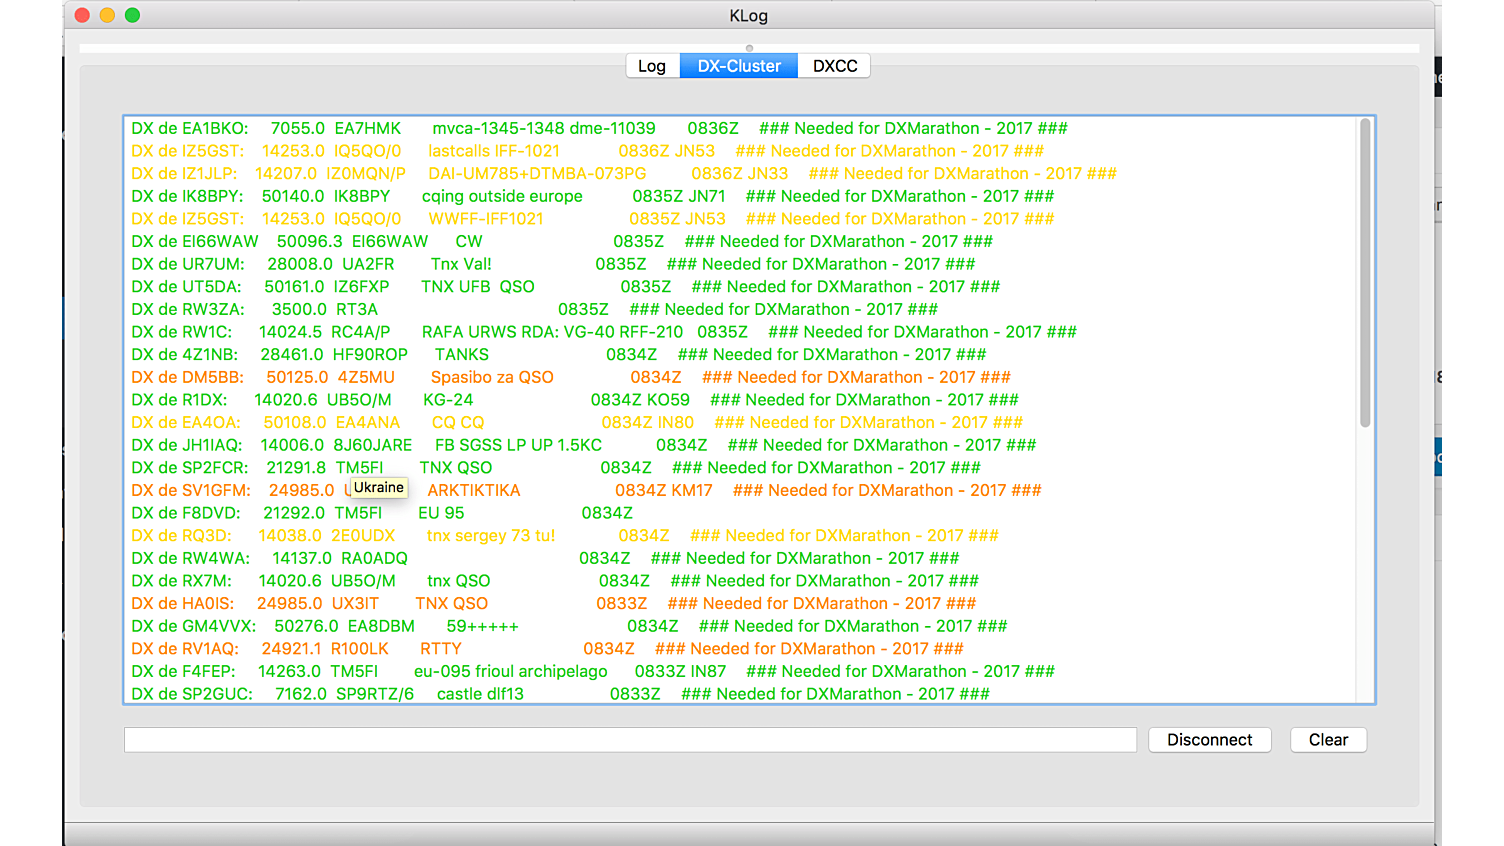The image size is (1504, 846).
Task: Minimize KLog using the yellow button
Action: [x=107, y=15]
